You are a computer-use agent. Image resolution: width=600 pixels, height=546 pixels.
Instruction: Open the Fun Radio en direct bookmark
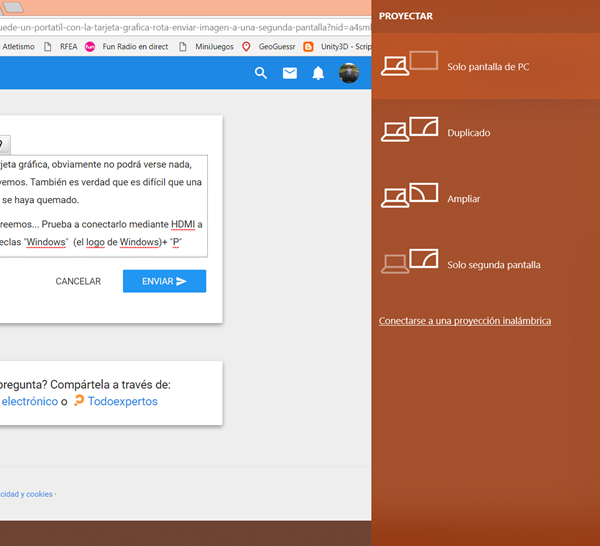point(135,47)
